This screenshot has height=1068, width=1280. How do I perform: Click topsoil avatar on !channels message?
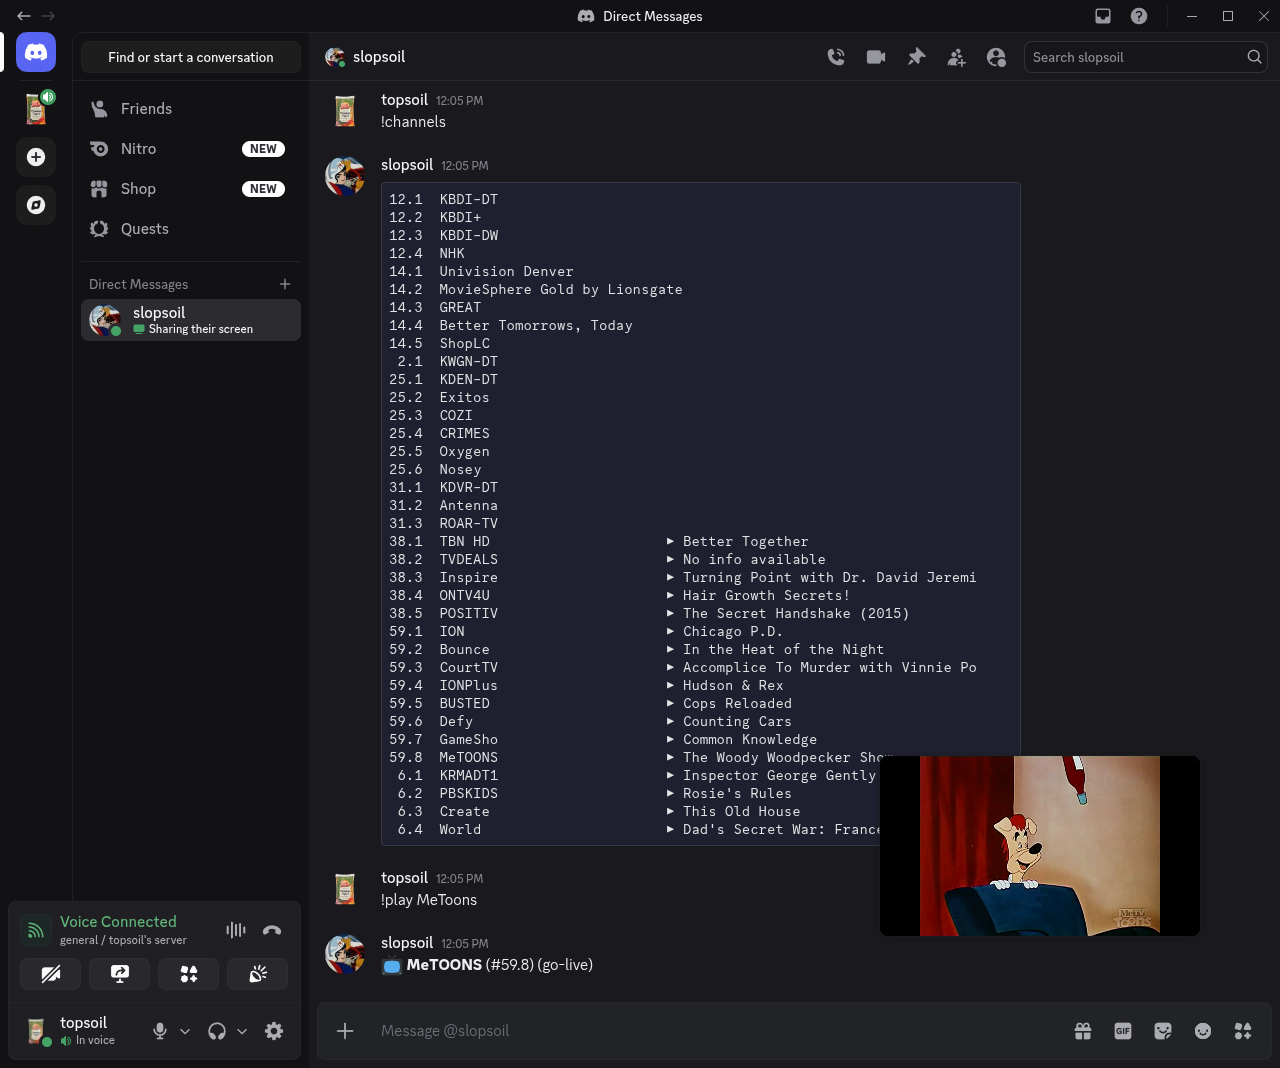[x=345, y=111]
